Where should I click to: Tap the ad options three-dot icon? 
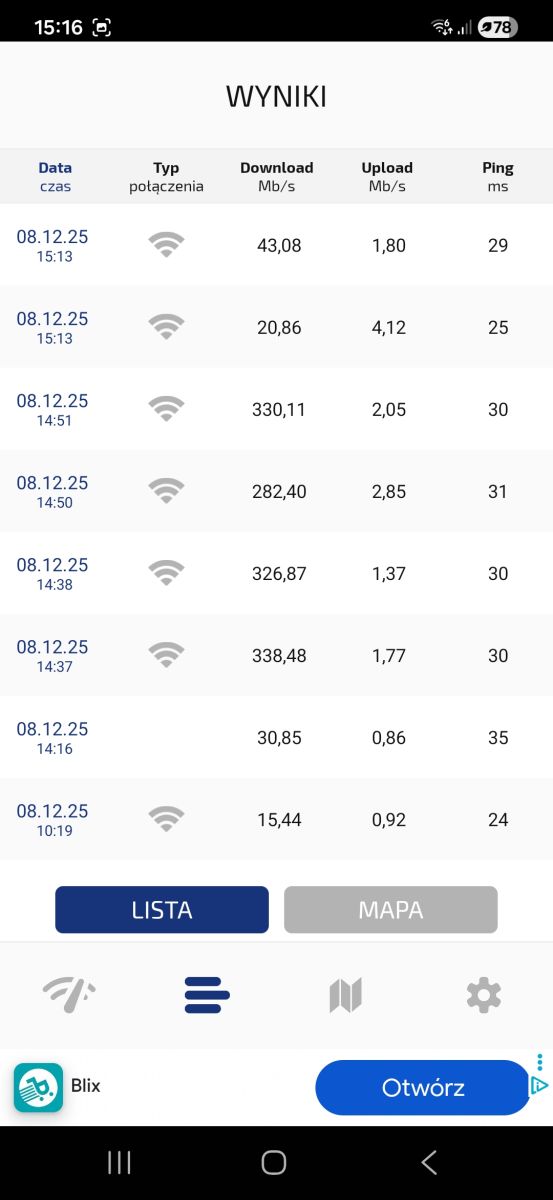pos(540,1062)
